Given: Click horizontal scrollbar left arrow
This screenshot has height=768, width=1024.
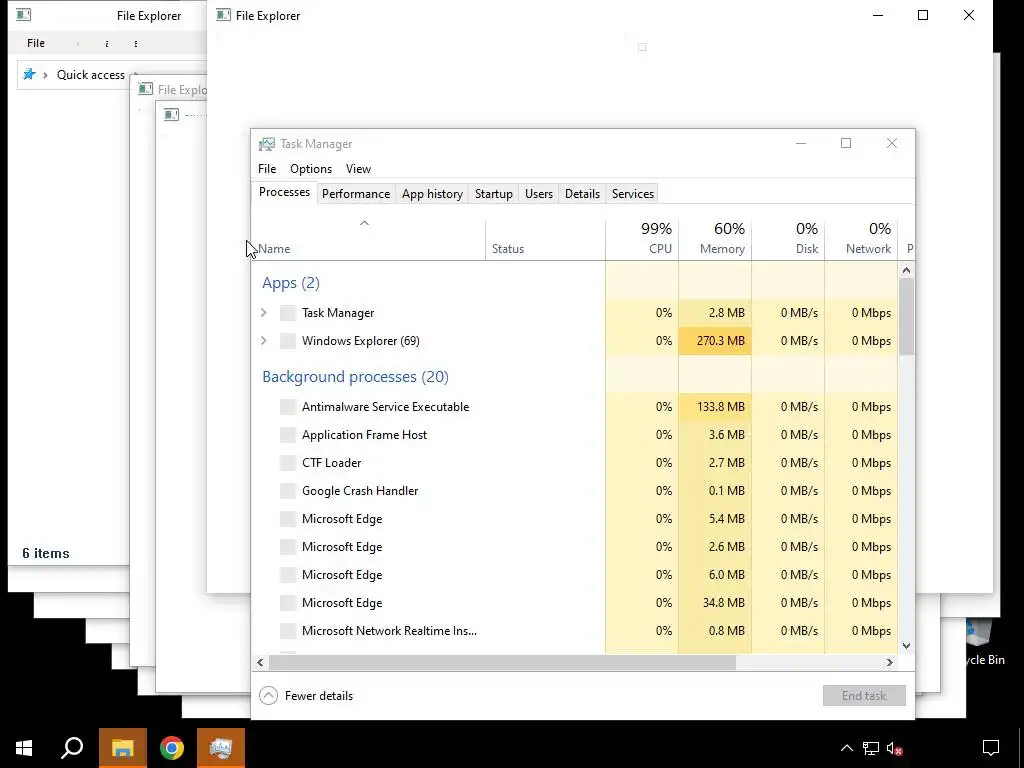Looking at the screenshot, I should pyautogui.click(x=261, y=662).
